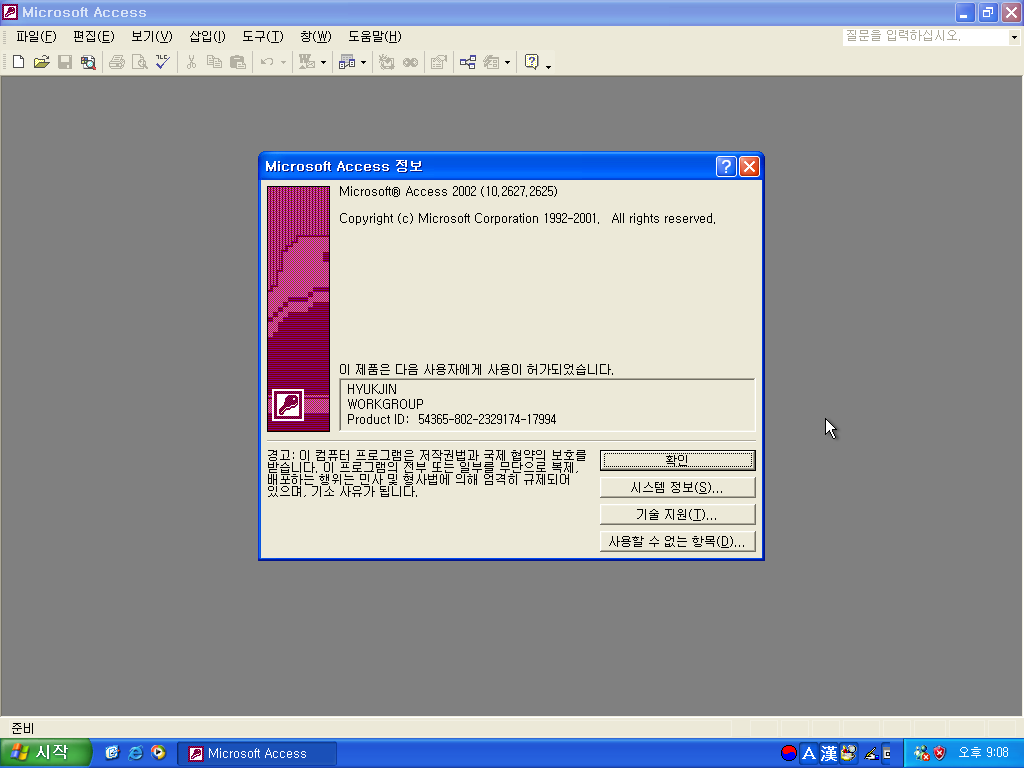Click the Microsoft Access taskbar button
Image resolution: width=1024 pixels, height=768 pixels.
[x=257, y=754]
